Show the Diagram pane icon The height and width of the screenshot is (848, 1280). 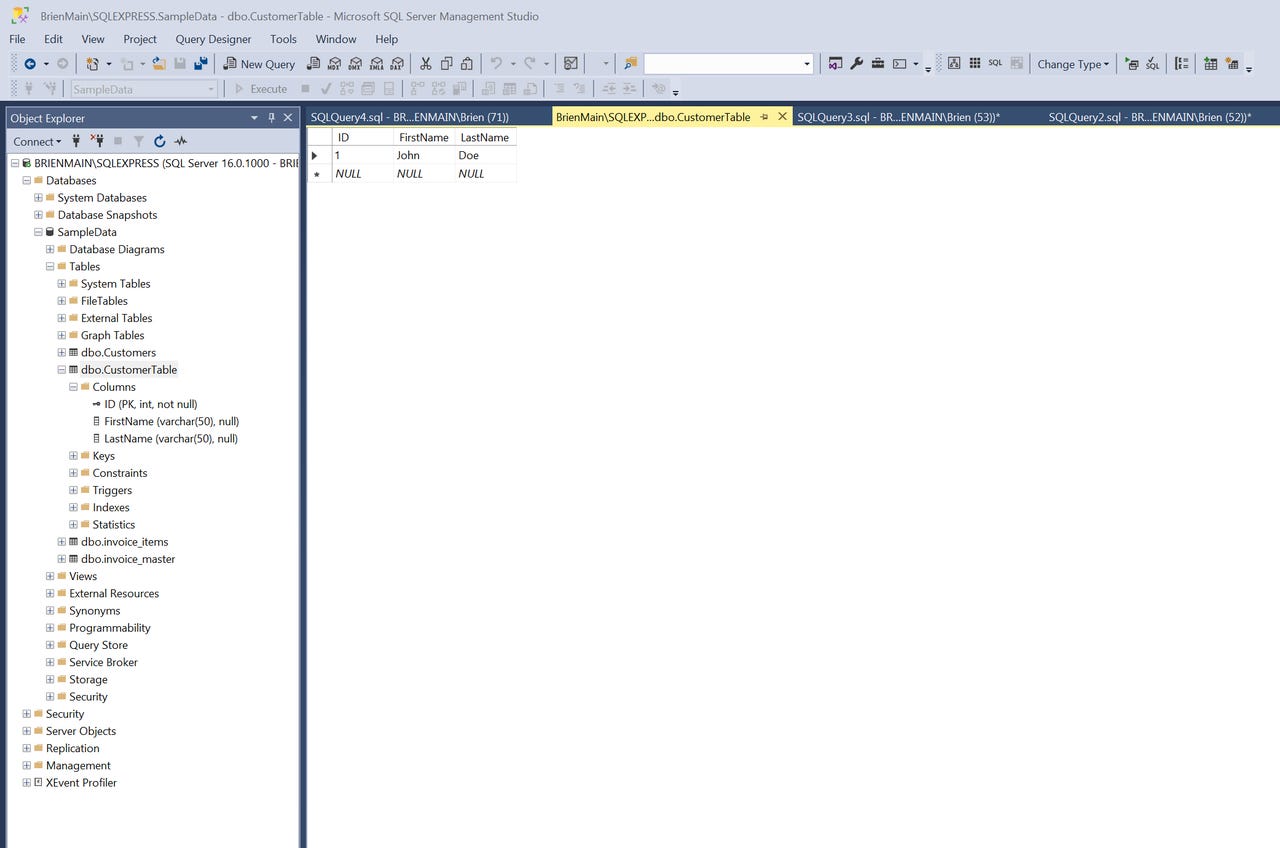[954, 64]
